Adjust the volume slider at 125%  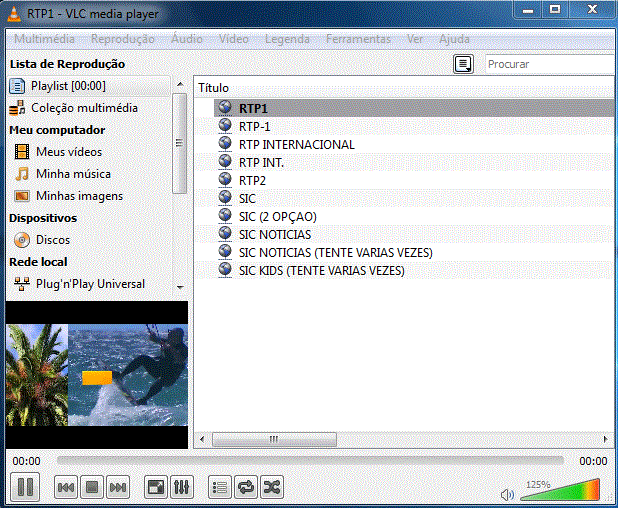(x=560, y=489)
